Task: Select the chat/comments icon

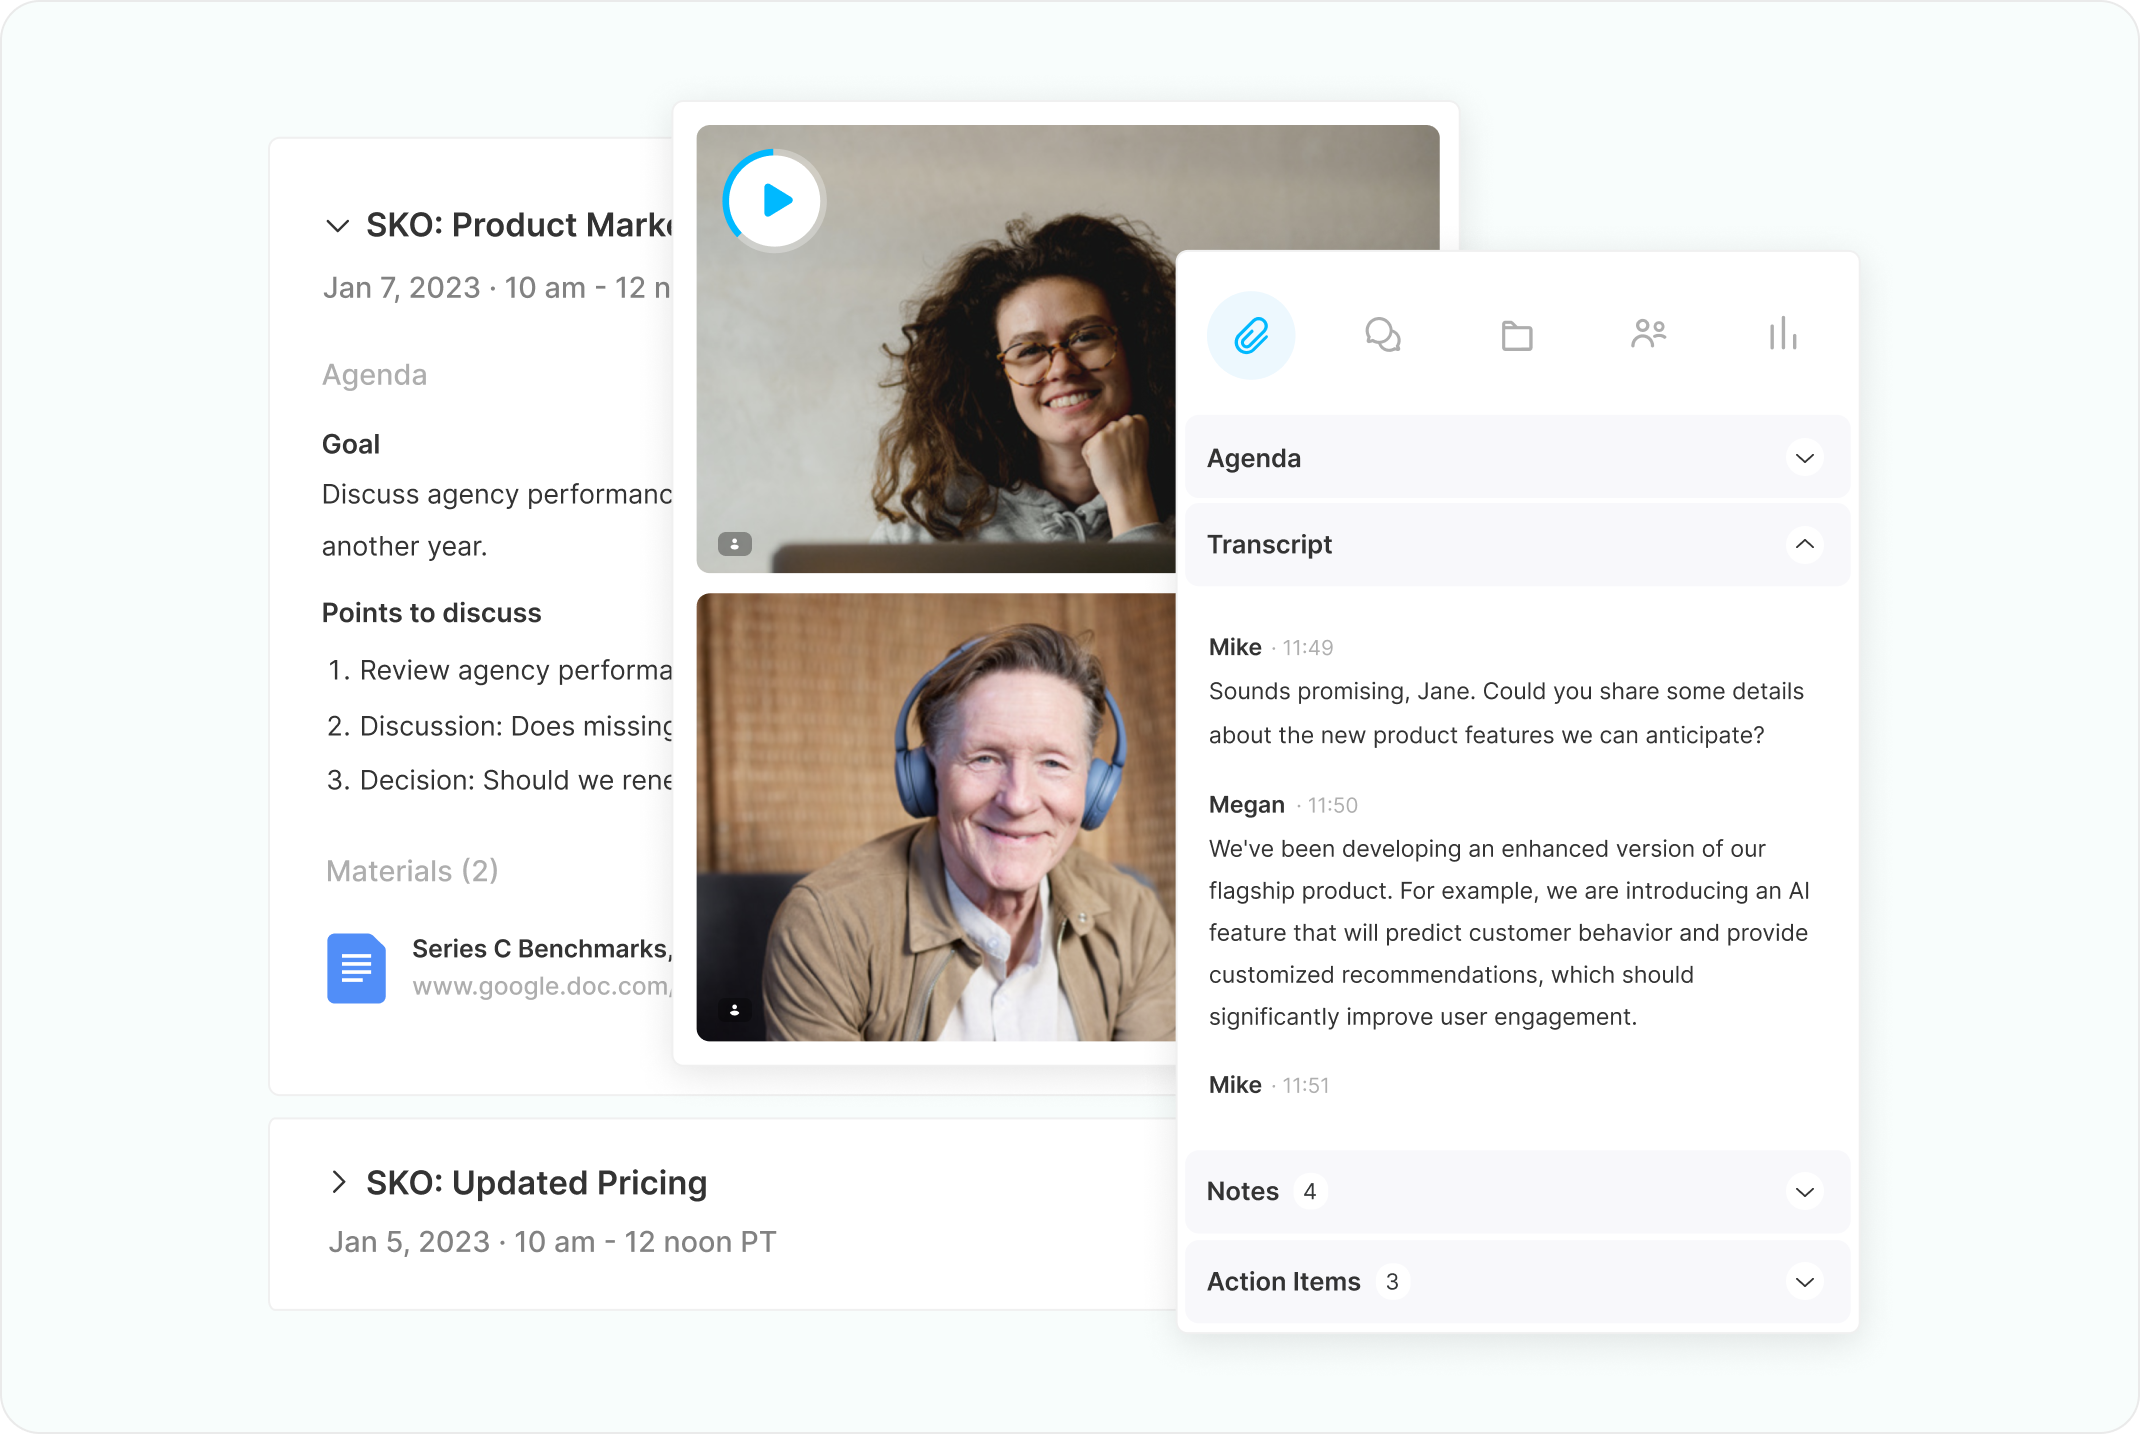Action: pos(1385,334)
